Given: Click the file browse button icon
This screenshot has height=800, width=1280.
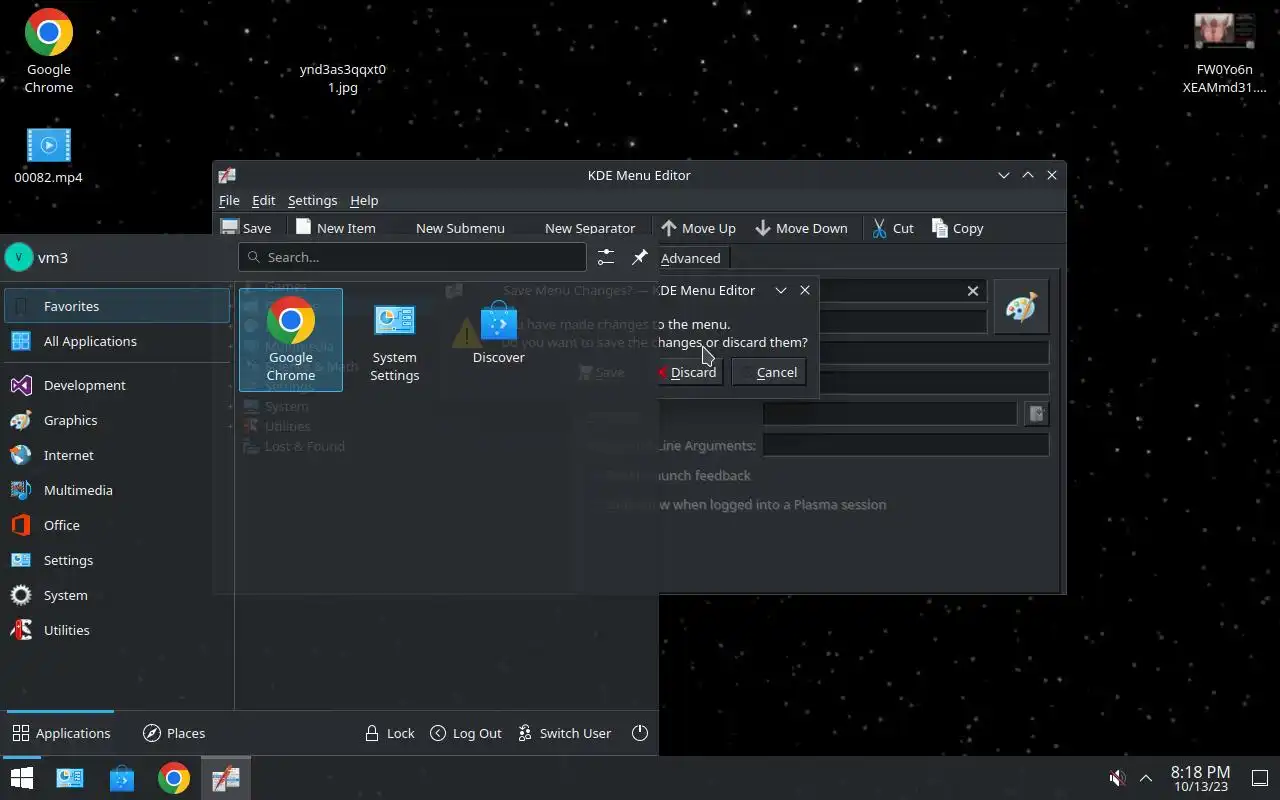Looking at the screenshot, I should point(1036,413).
